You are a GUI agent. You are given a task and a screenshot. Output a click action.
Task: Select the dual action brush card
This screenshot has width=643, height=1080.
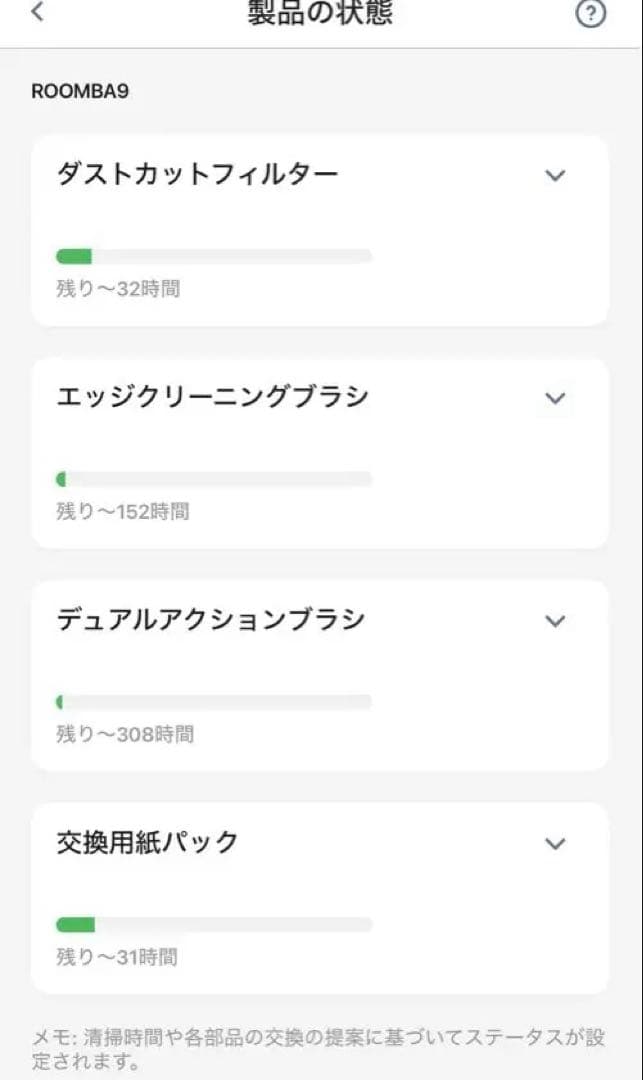[x=320, y=670]
